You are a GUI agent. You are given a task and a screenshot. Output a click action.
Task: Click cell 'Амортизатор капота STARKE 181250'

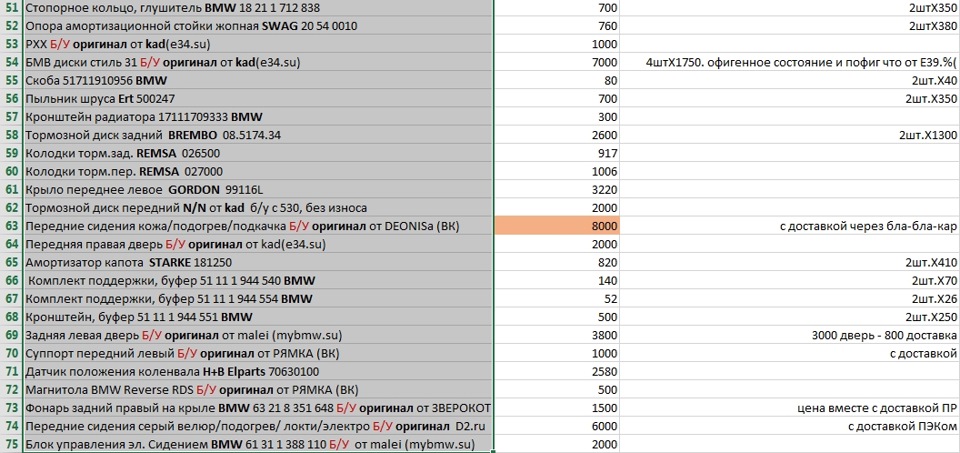coord(258,263)
